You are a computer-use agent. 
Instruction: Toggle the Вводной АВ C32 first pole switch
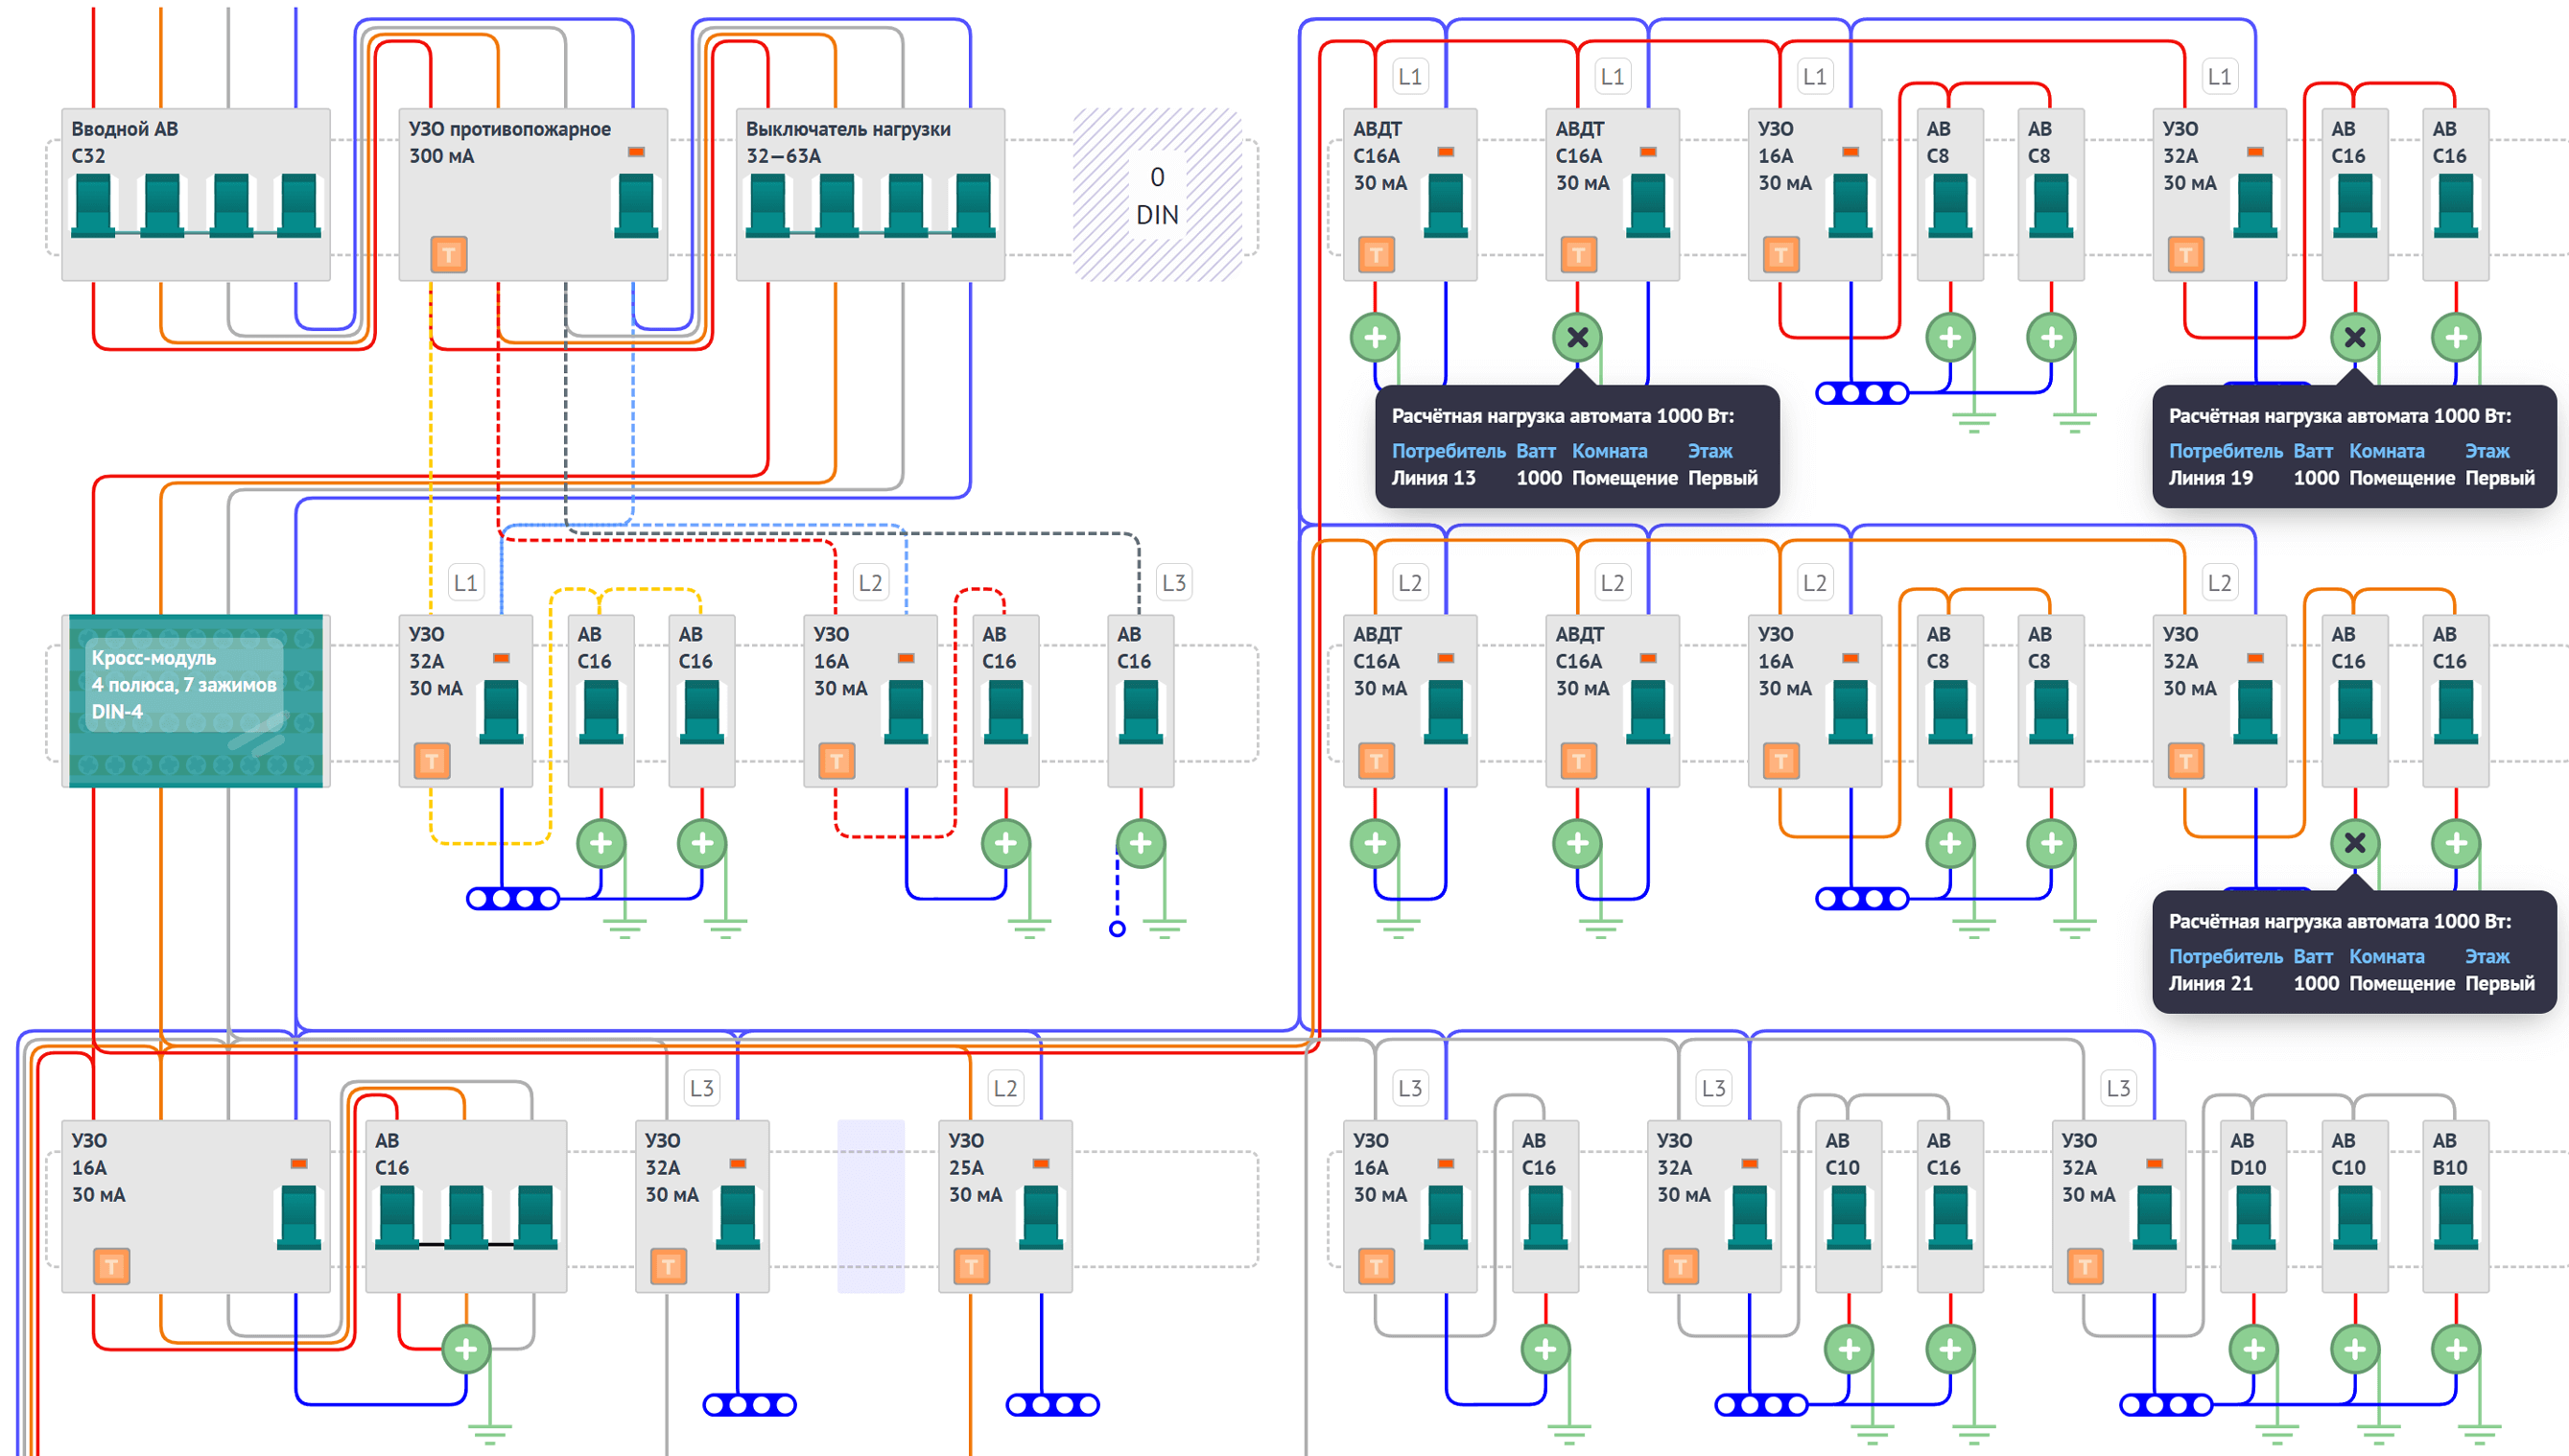94,205
